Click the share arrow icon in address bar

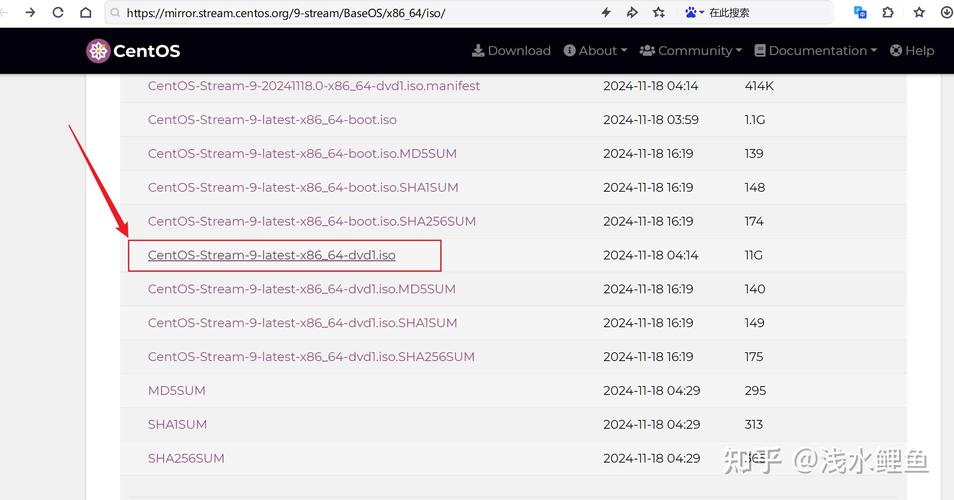[632, 12]
